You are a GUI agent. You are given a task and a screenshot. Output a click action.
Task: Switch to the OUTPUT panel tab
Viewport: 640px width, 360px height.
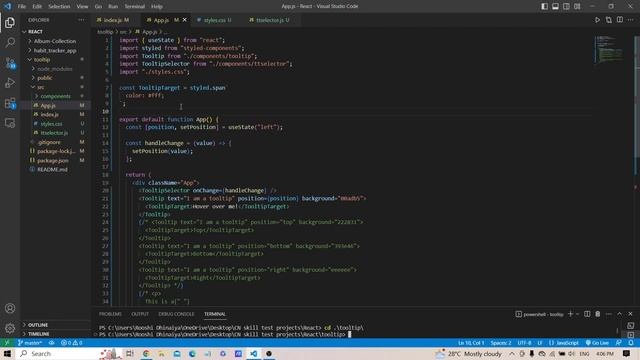coord(140,314)
